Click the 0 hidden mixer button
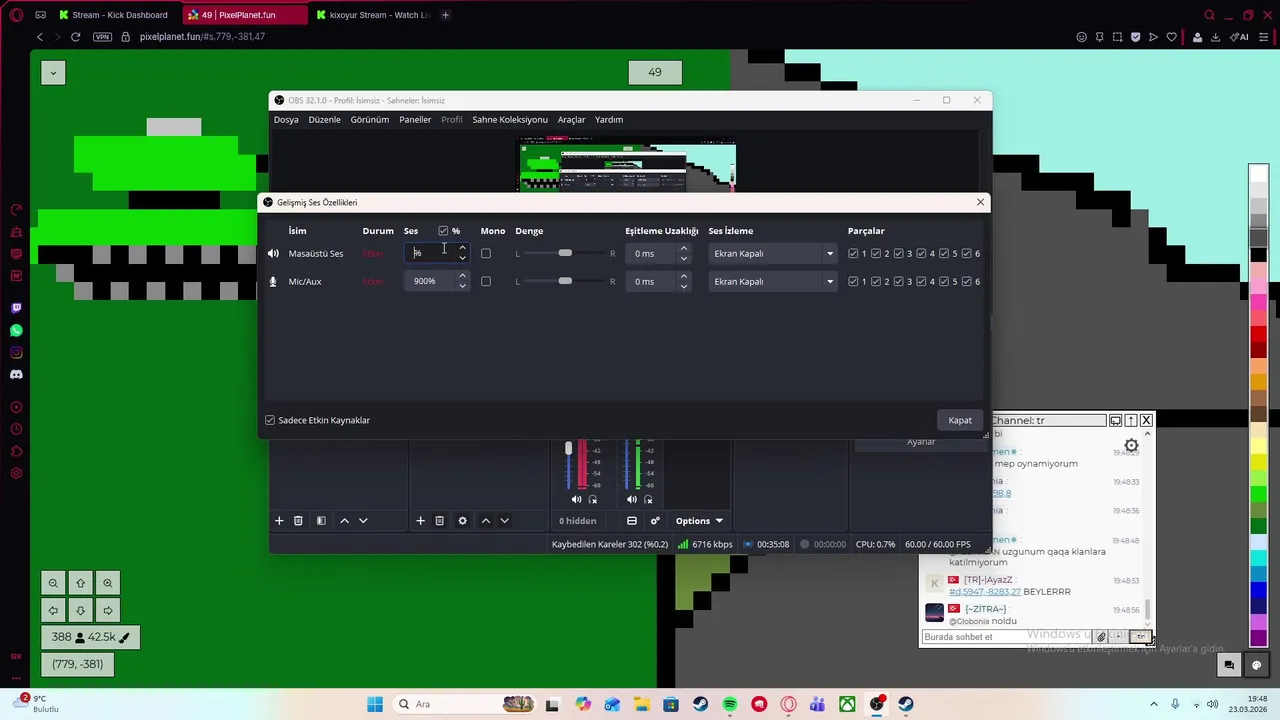Viewport: 1280px width, 720px height. pyautogui.click(x=578, y=520)
